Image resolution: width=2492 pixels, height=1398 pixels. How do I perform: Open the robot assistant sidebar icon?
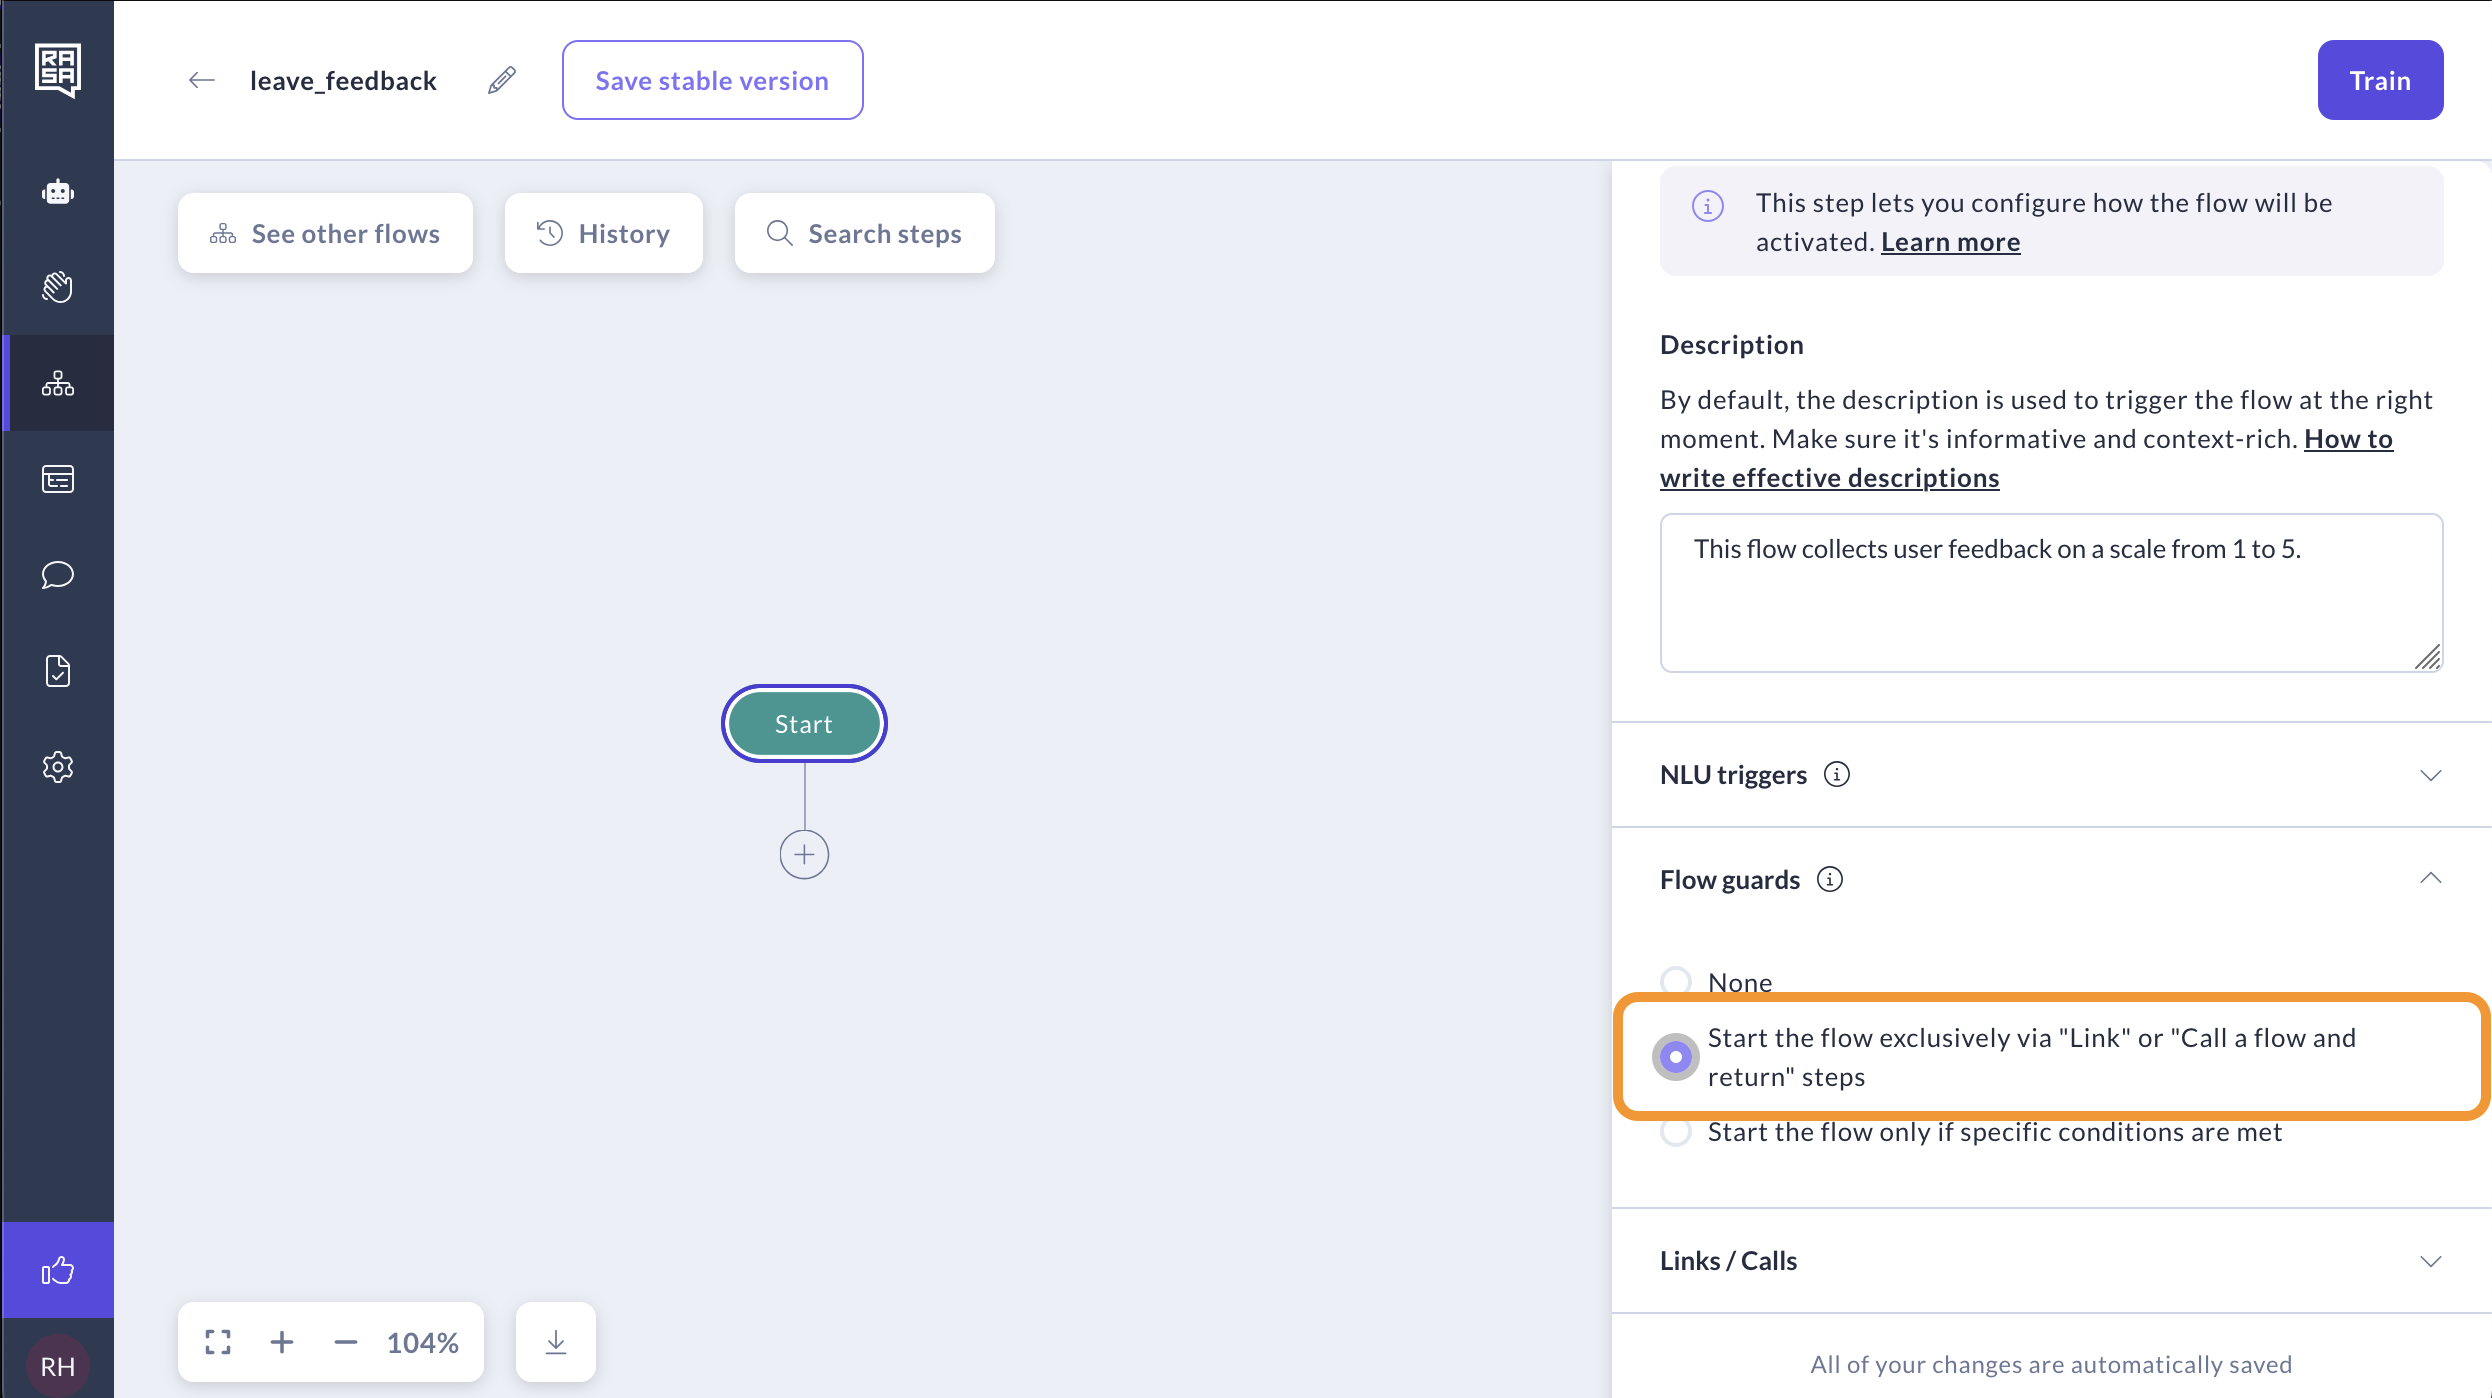[x=58, y=192]
